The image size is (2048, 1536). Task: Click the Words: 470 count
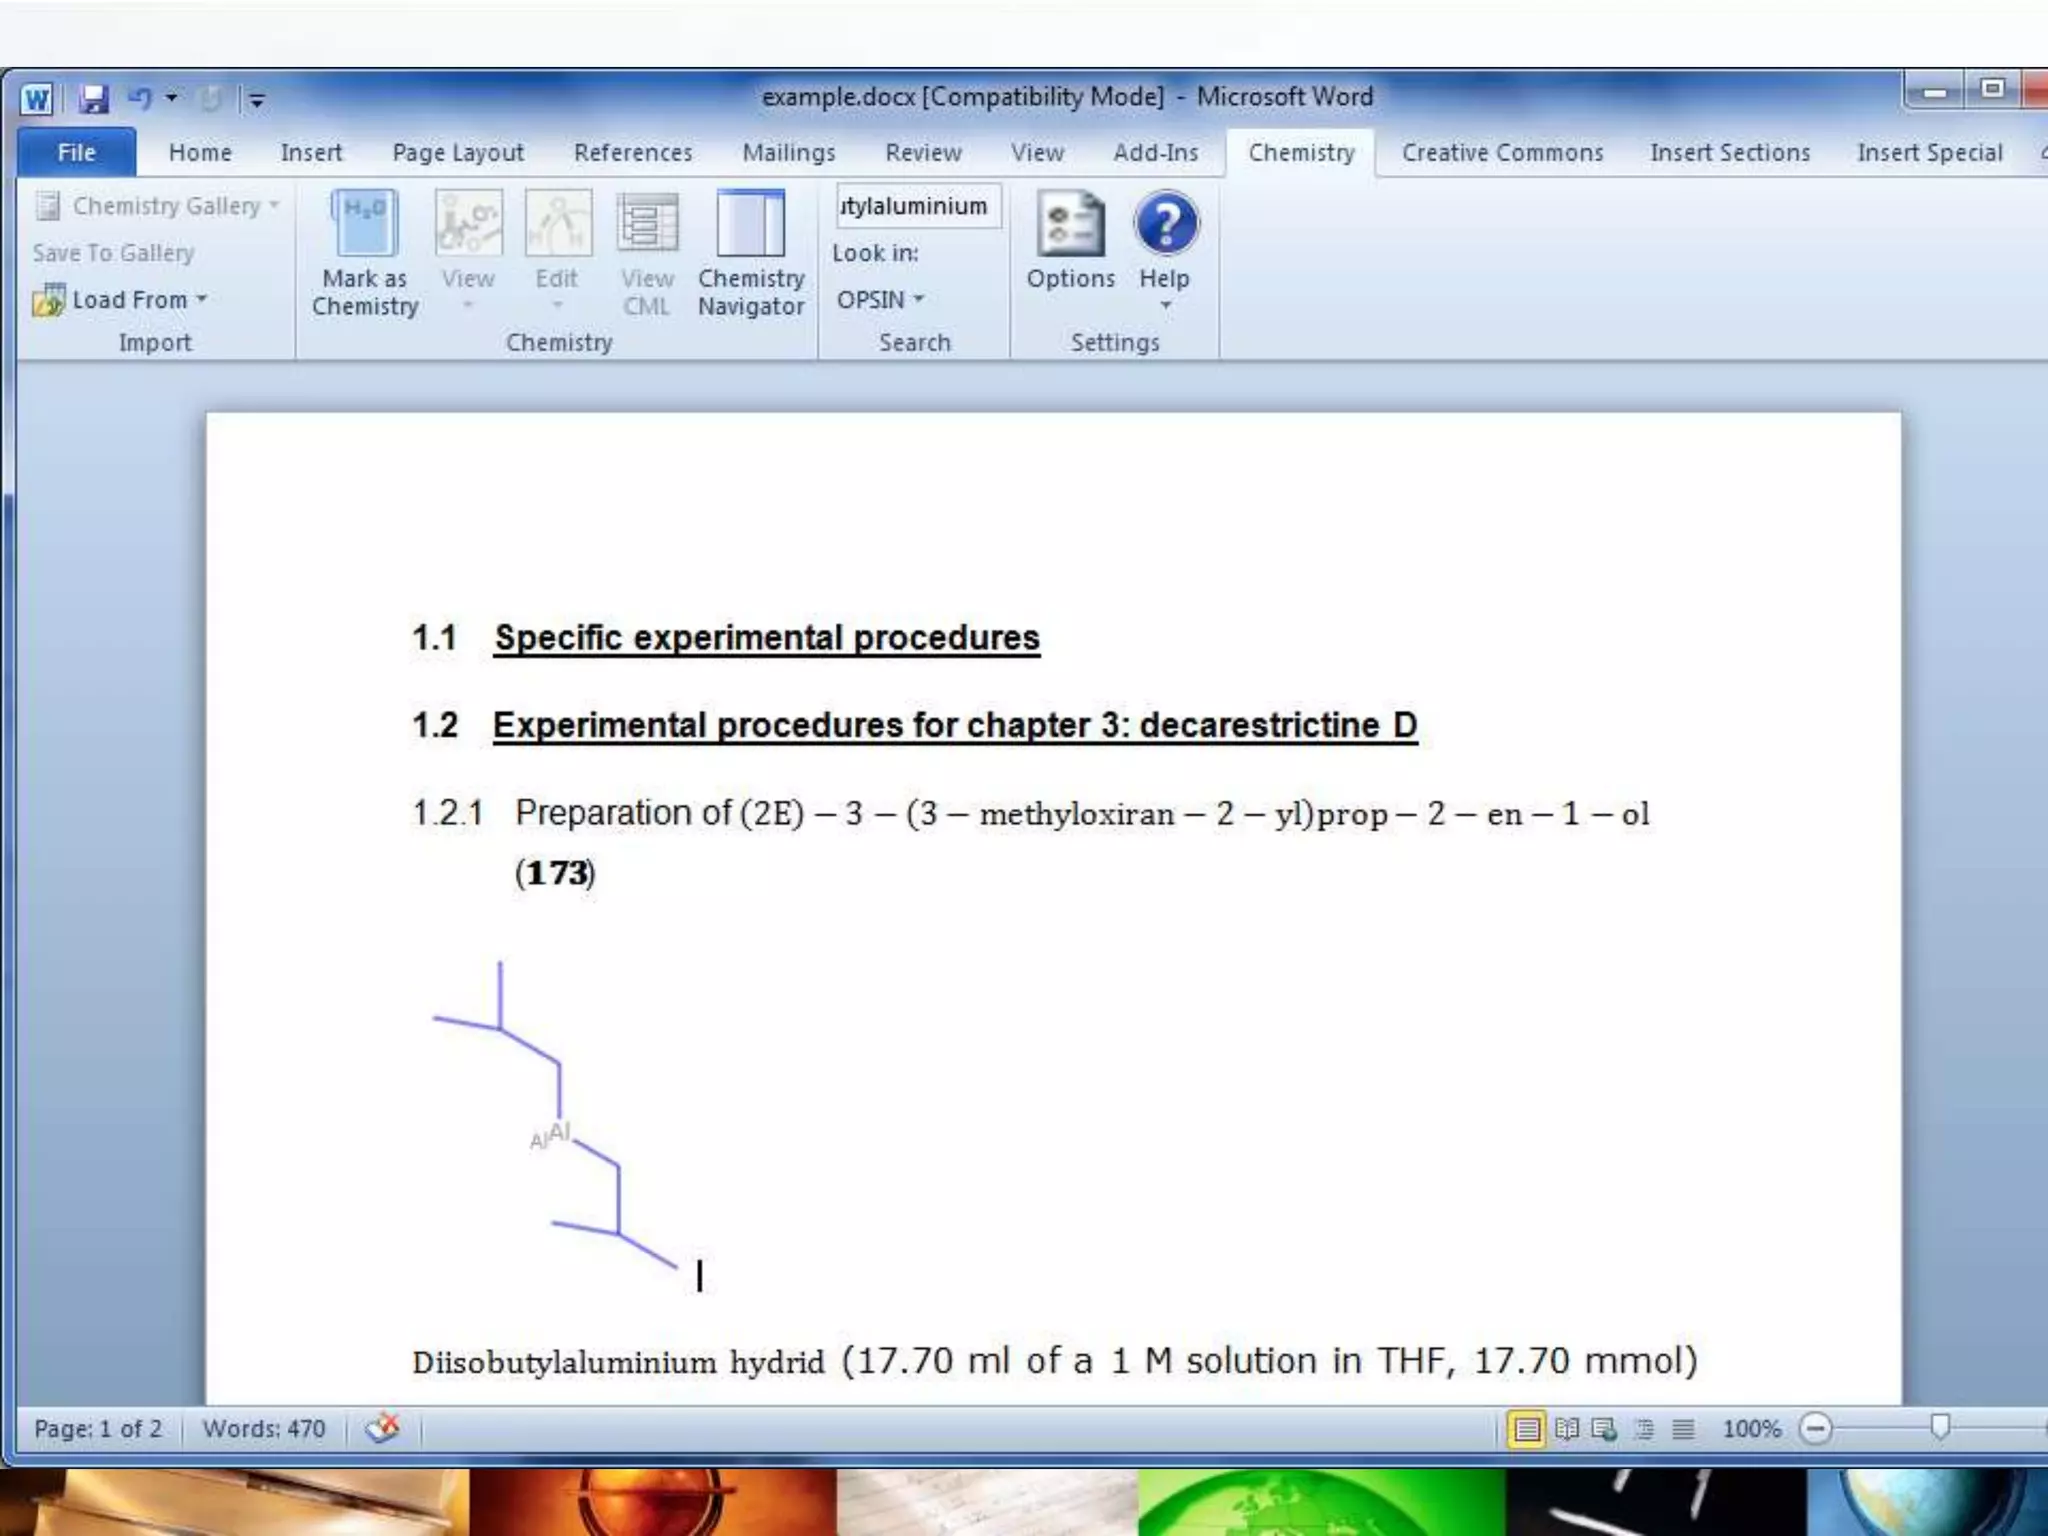tap(264, 1429)
